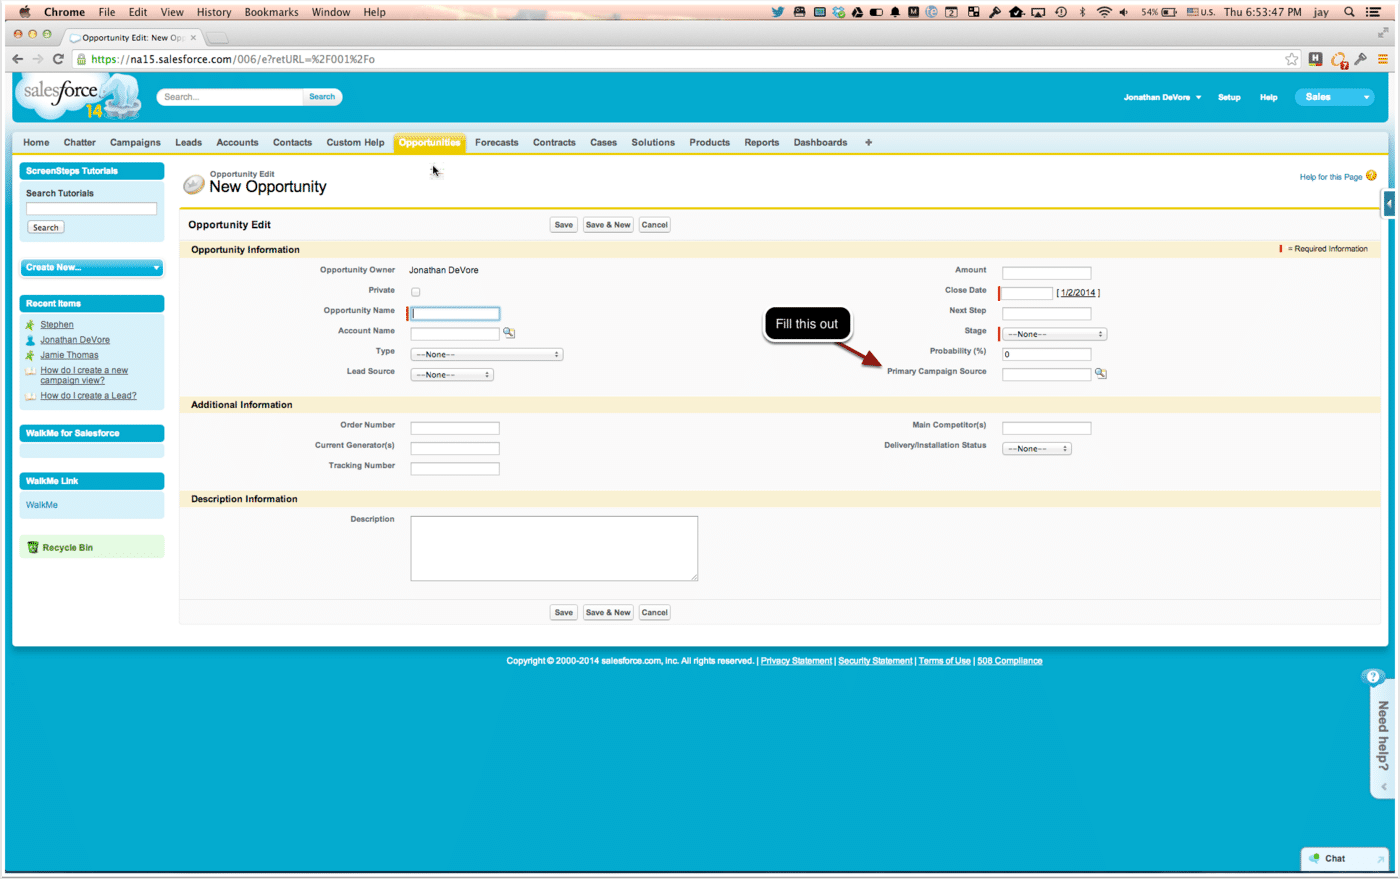The image size is (1400, 879).
Task: Click the Save & New button
Action: click(x=607, y=224)
